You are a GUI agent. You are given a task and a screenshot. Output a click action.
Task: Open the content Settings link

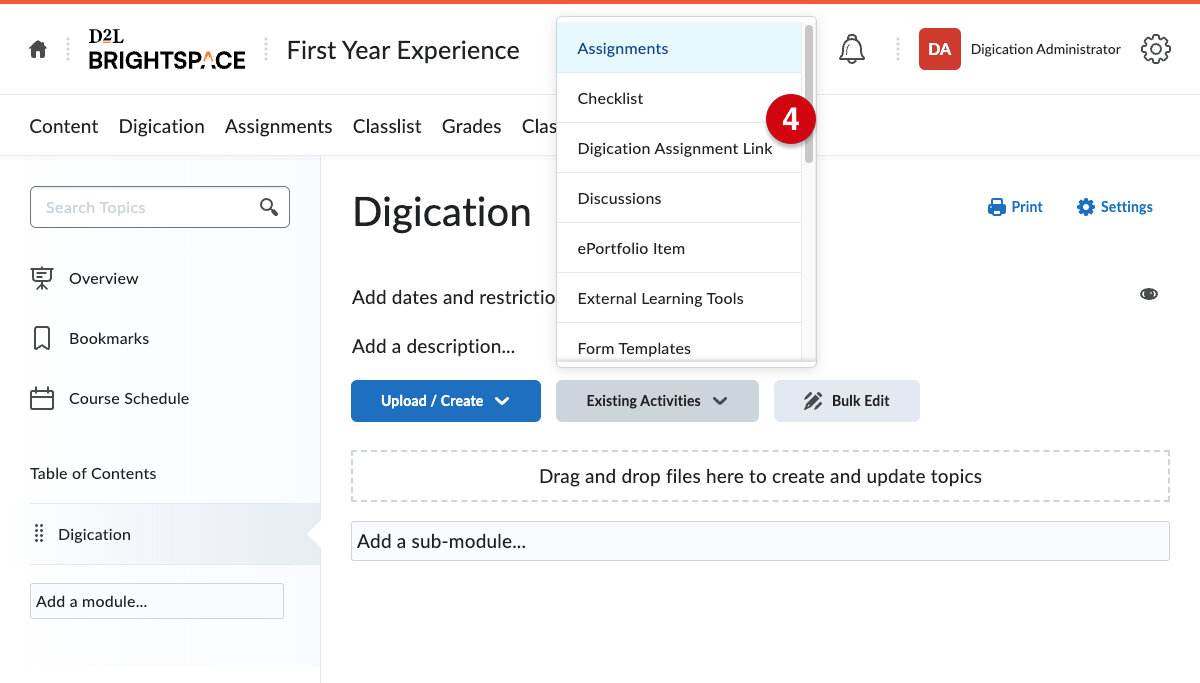[x=1115, y=207]
